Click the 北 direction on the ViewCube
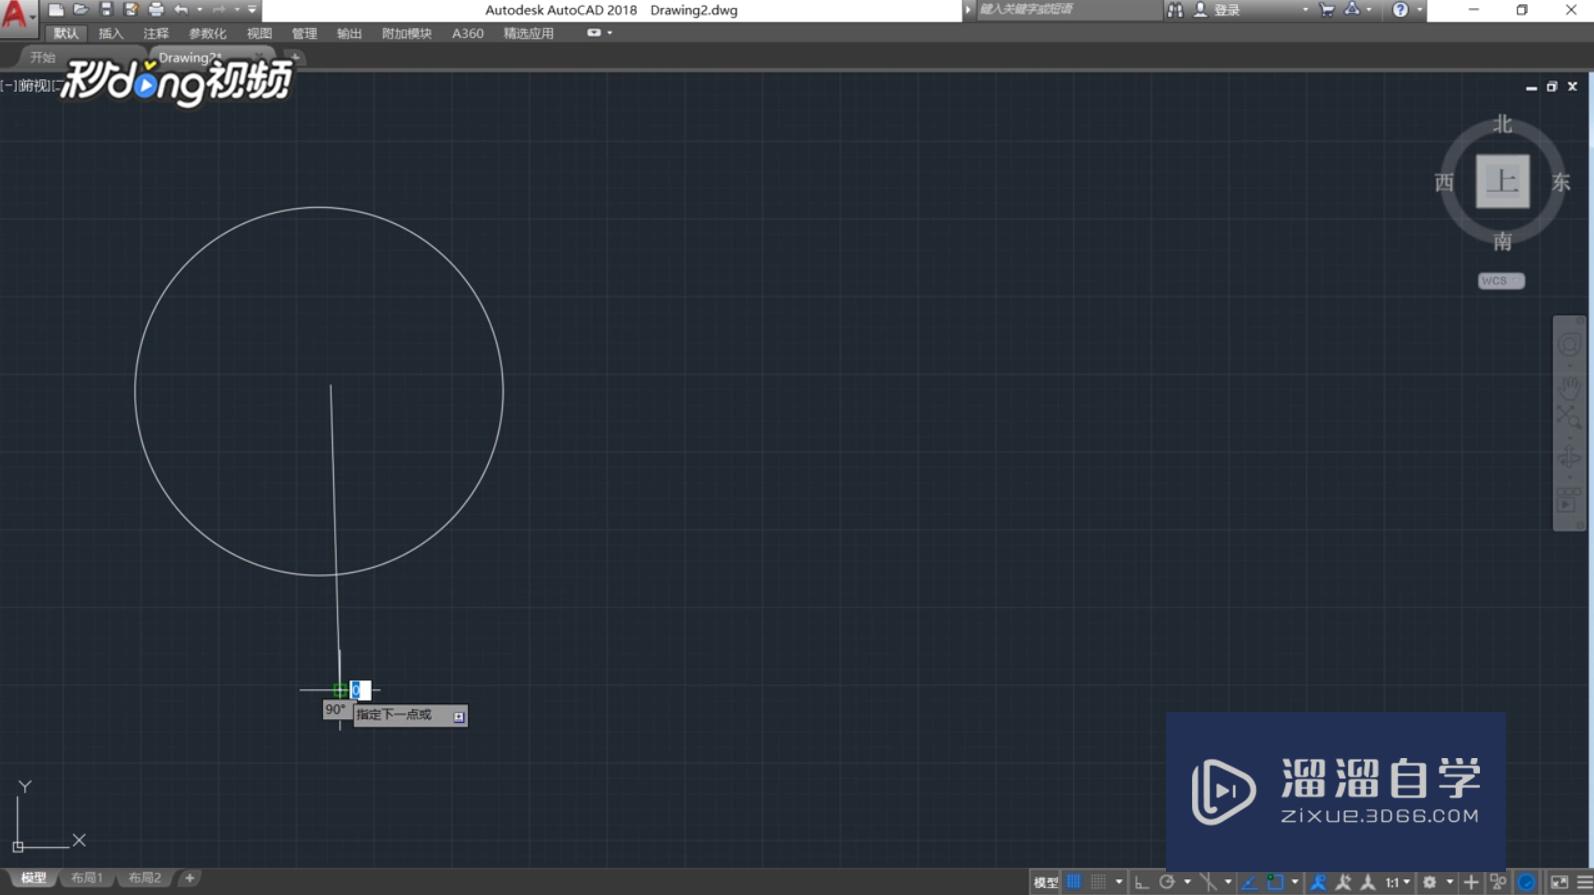The height and width of the screenshot is (895, 1594). [1502, 125]
